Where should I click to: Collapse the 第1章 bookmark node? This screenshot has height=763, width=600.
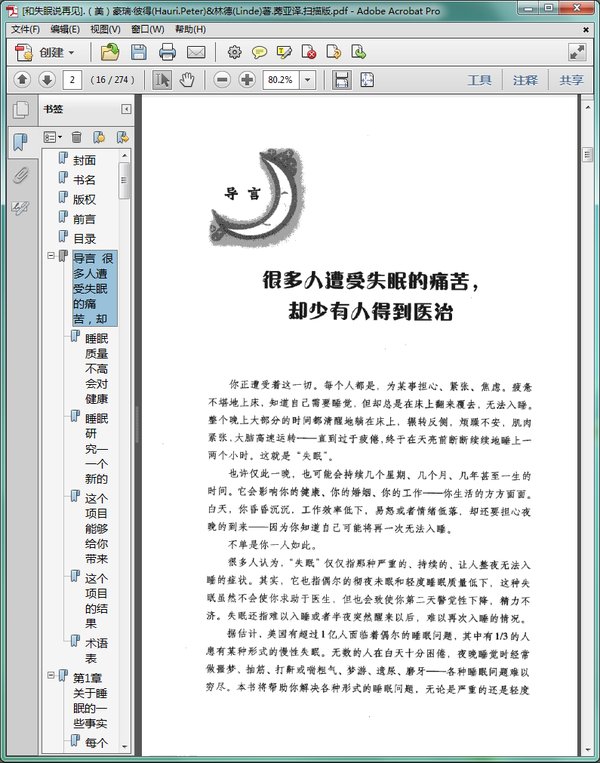(x=51, y=675)
